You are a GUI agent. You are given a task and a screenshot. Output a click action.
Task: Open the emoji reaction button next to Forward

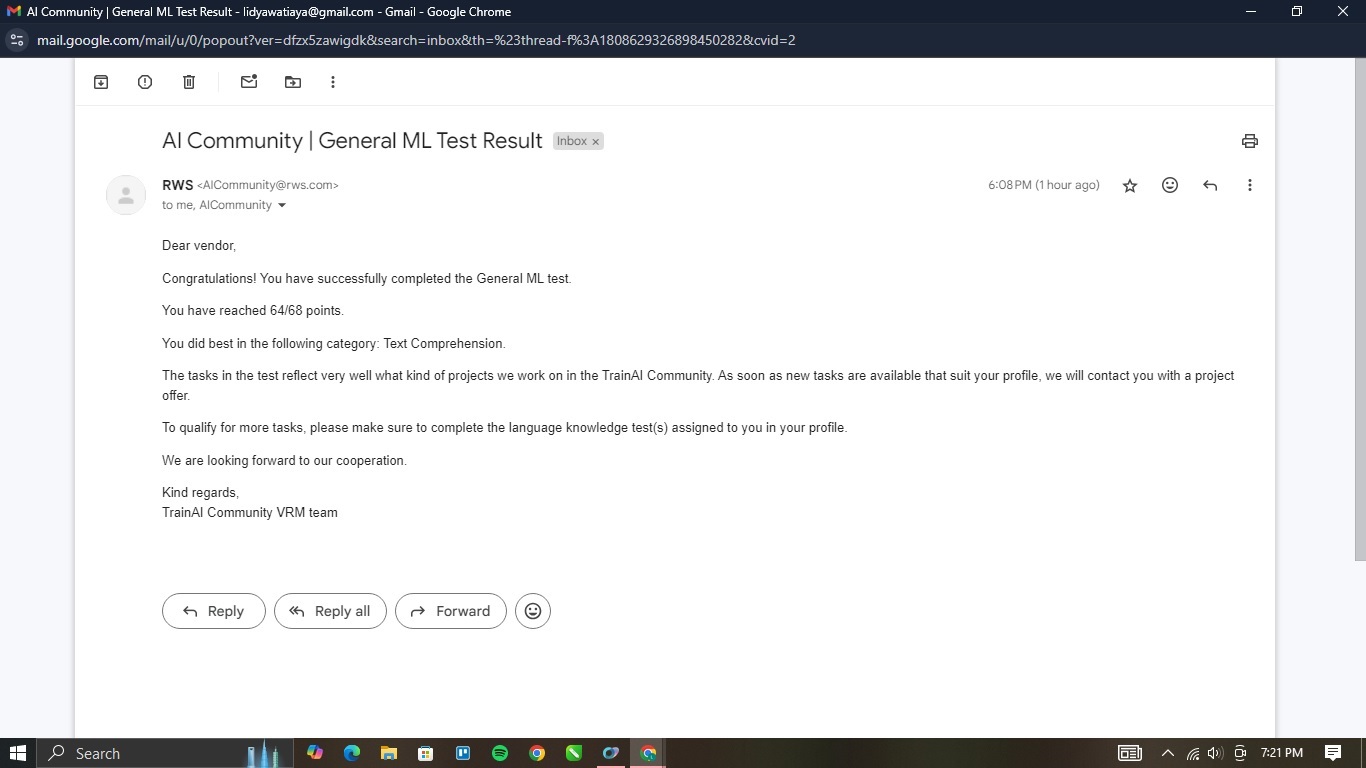coord(533,611)
